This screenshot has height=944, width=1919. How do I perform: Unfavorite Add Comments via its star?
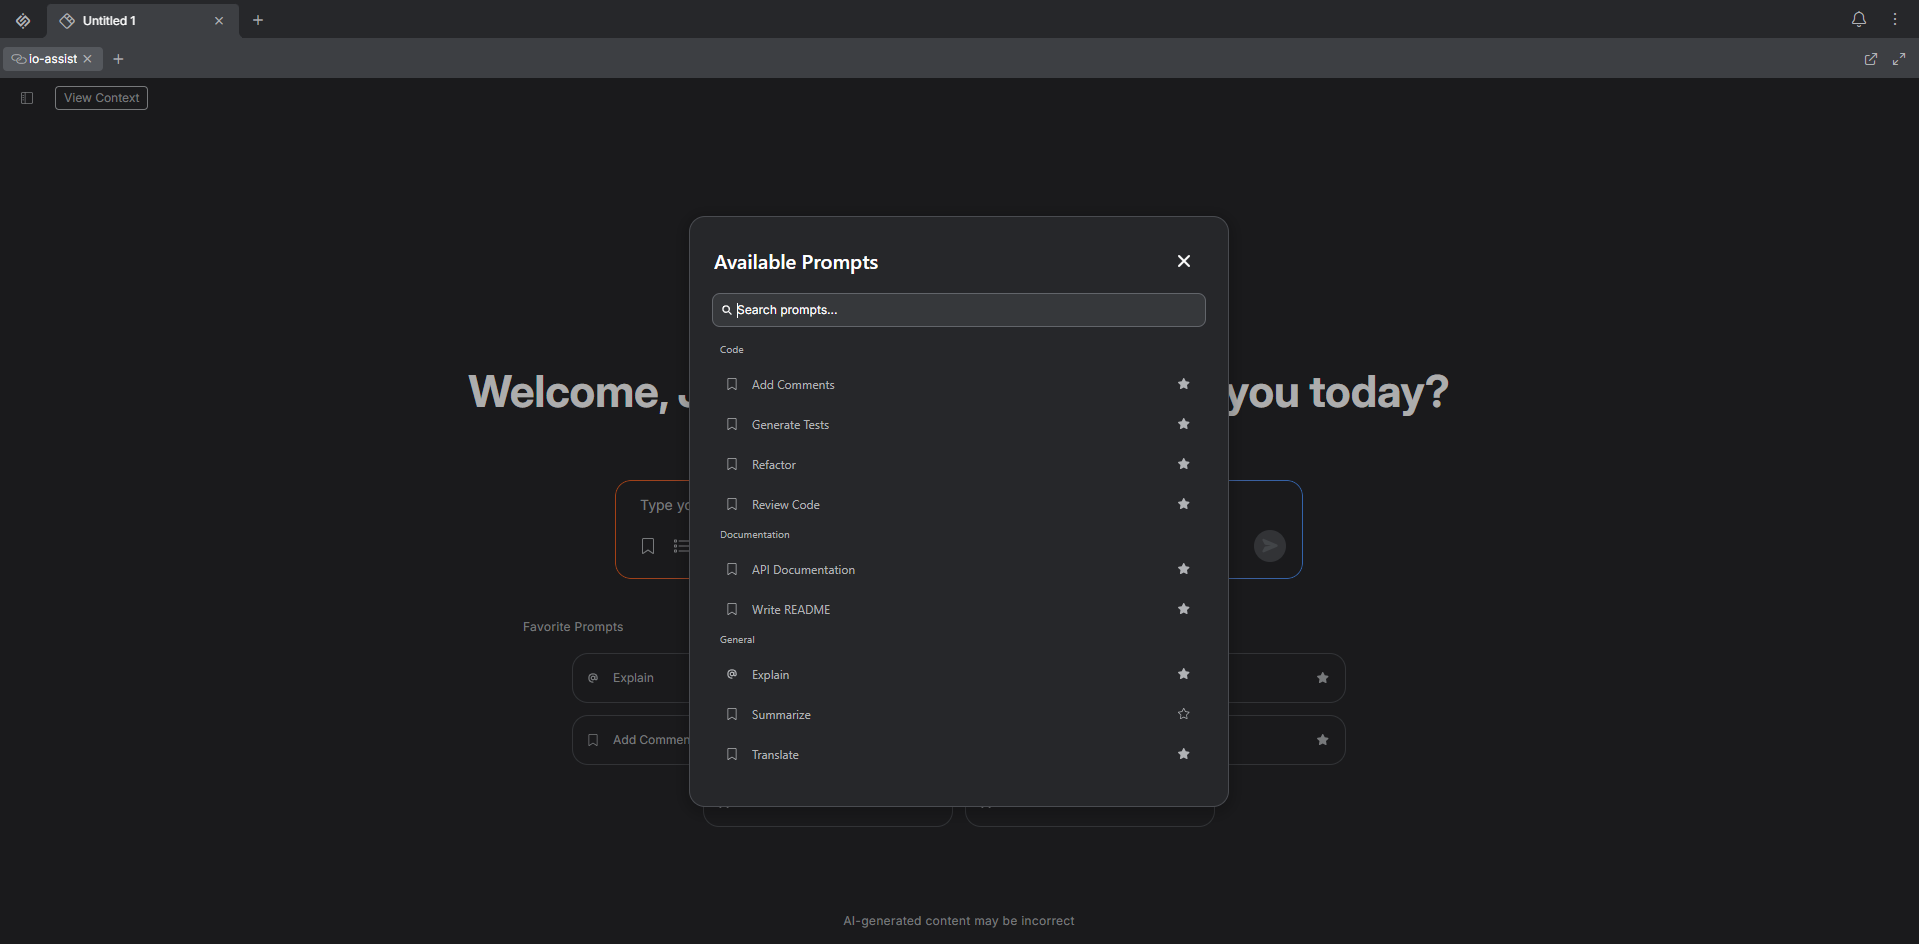[x=1183, y=384]
